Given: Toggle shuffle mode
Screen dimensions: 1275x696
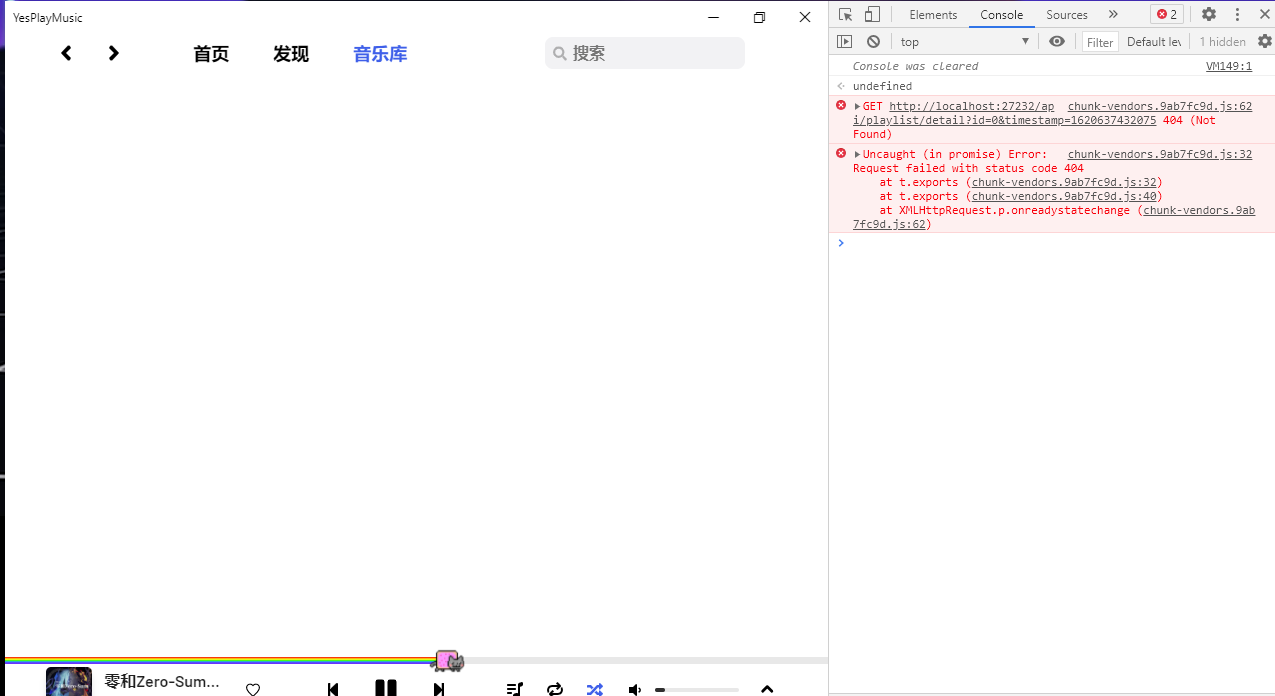Looking at the screenshot, I should (x=595, y=689).
